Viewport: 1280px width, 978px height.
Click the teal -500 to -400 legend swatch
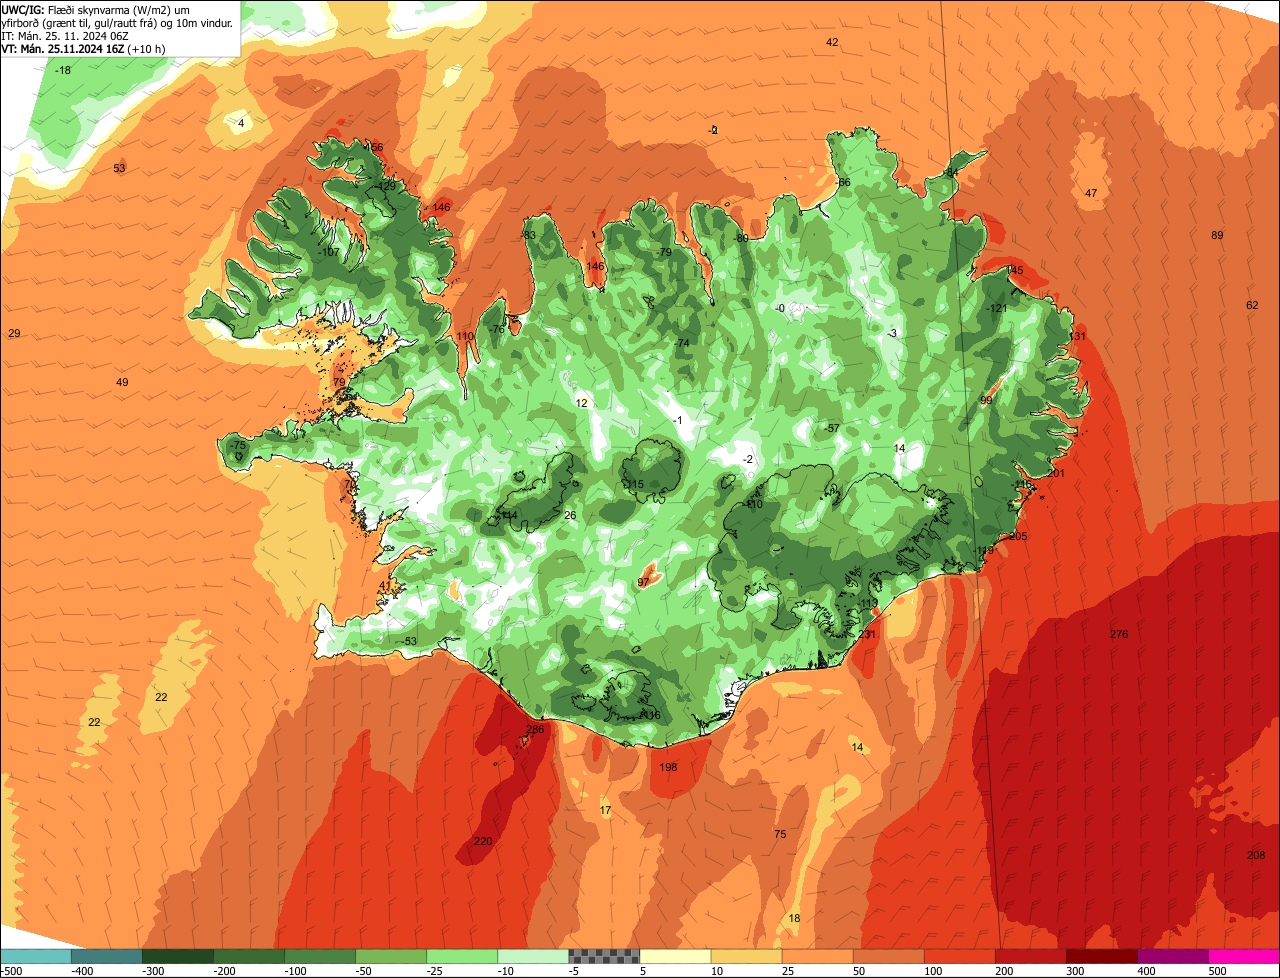[36, 956]
